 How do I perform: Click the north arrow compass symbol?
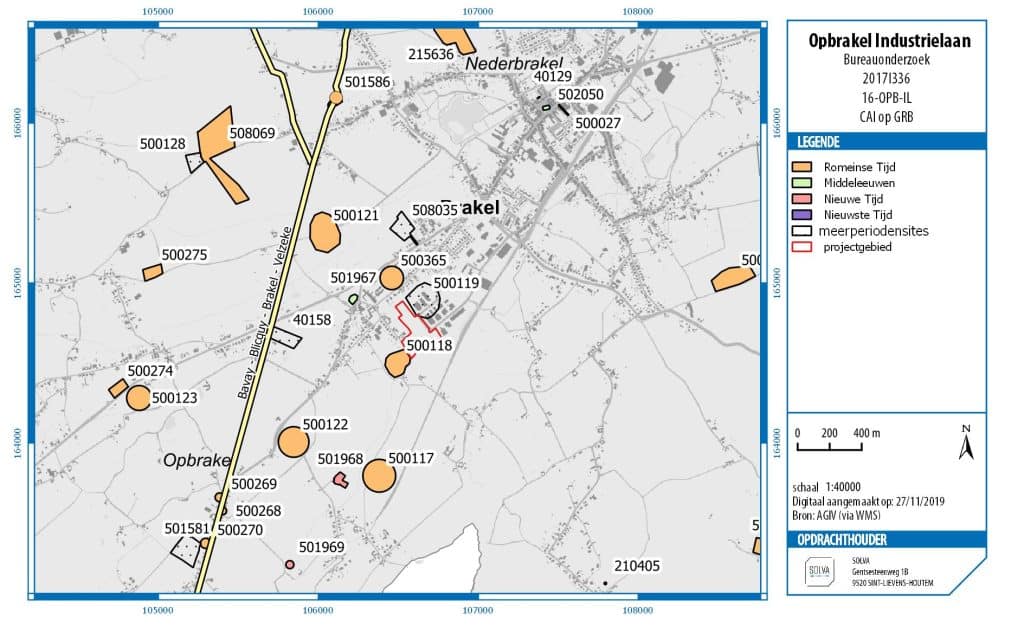(965, 443)
